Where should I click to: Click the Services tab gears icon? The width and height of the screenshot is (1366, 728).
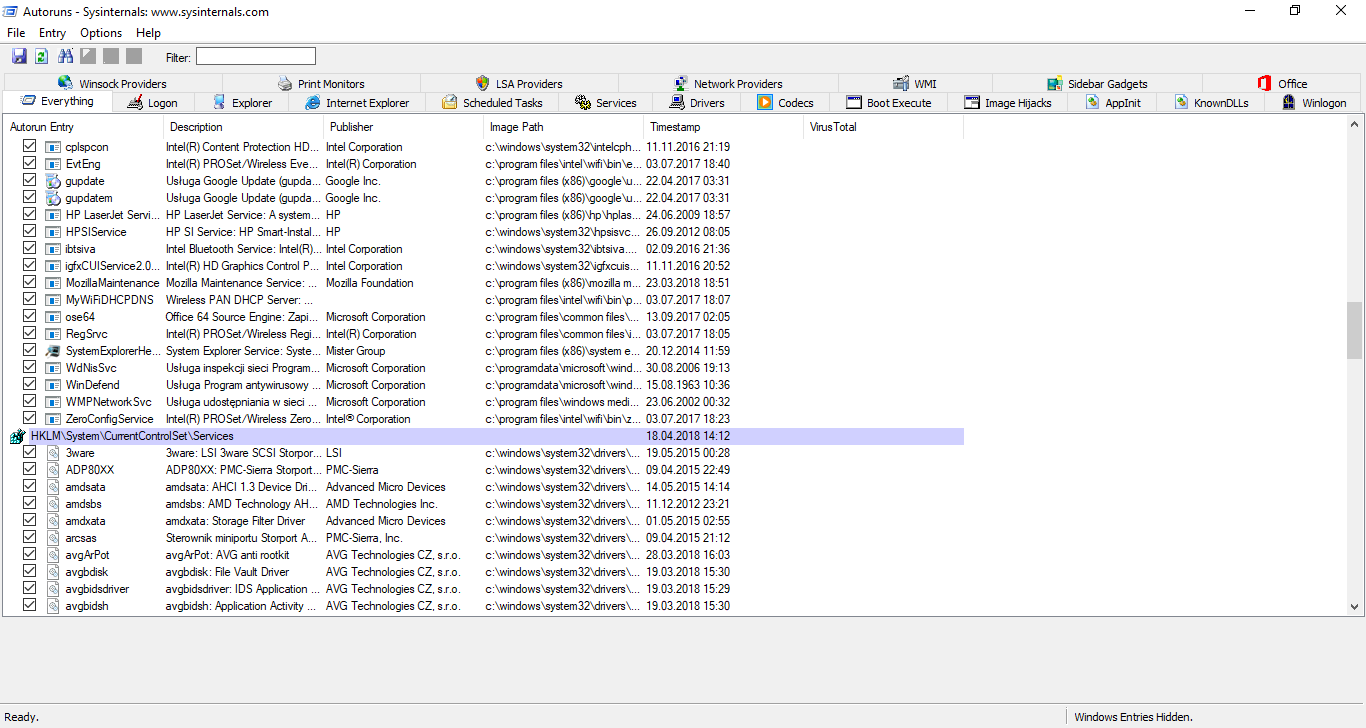click(x=583, y=102)
